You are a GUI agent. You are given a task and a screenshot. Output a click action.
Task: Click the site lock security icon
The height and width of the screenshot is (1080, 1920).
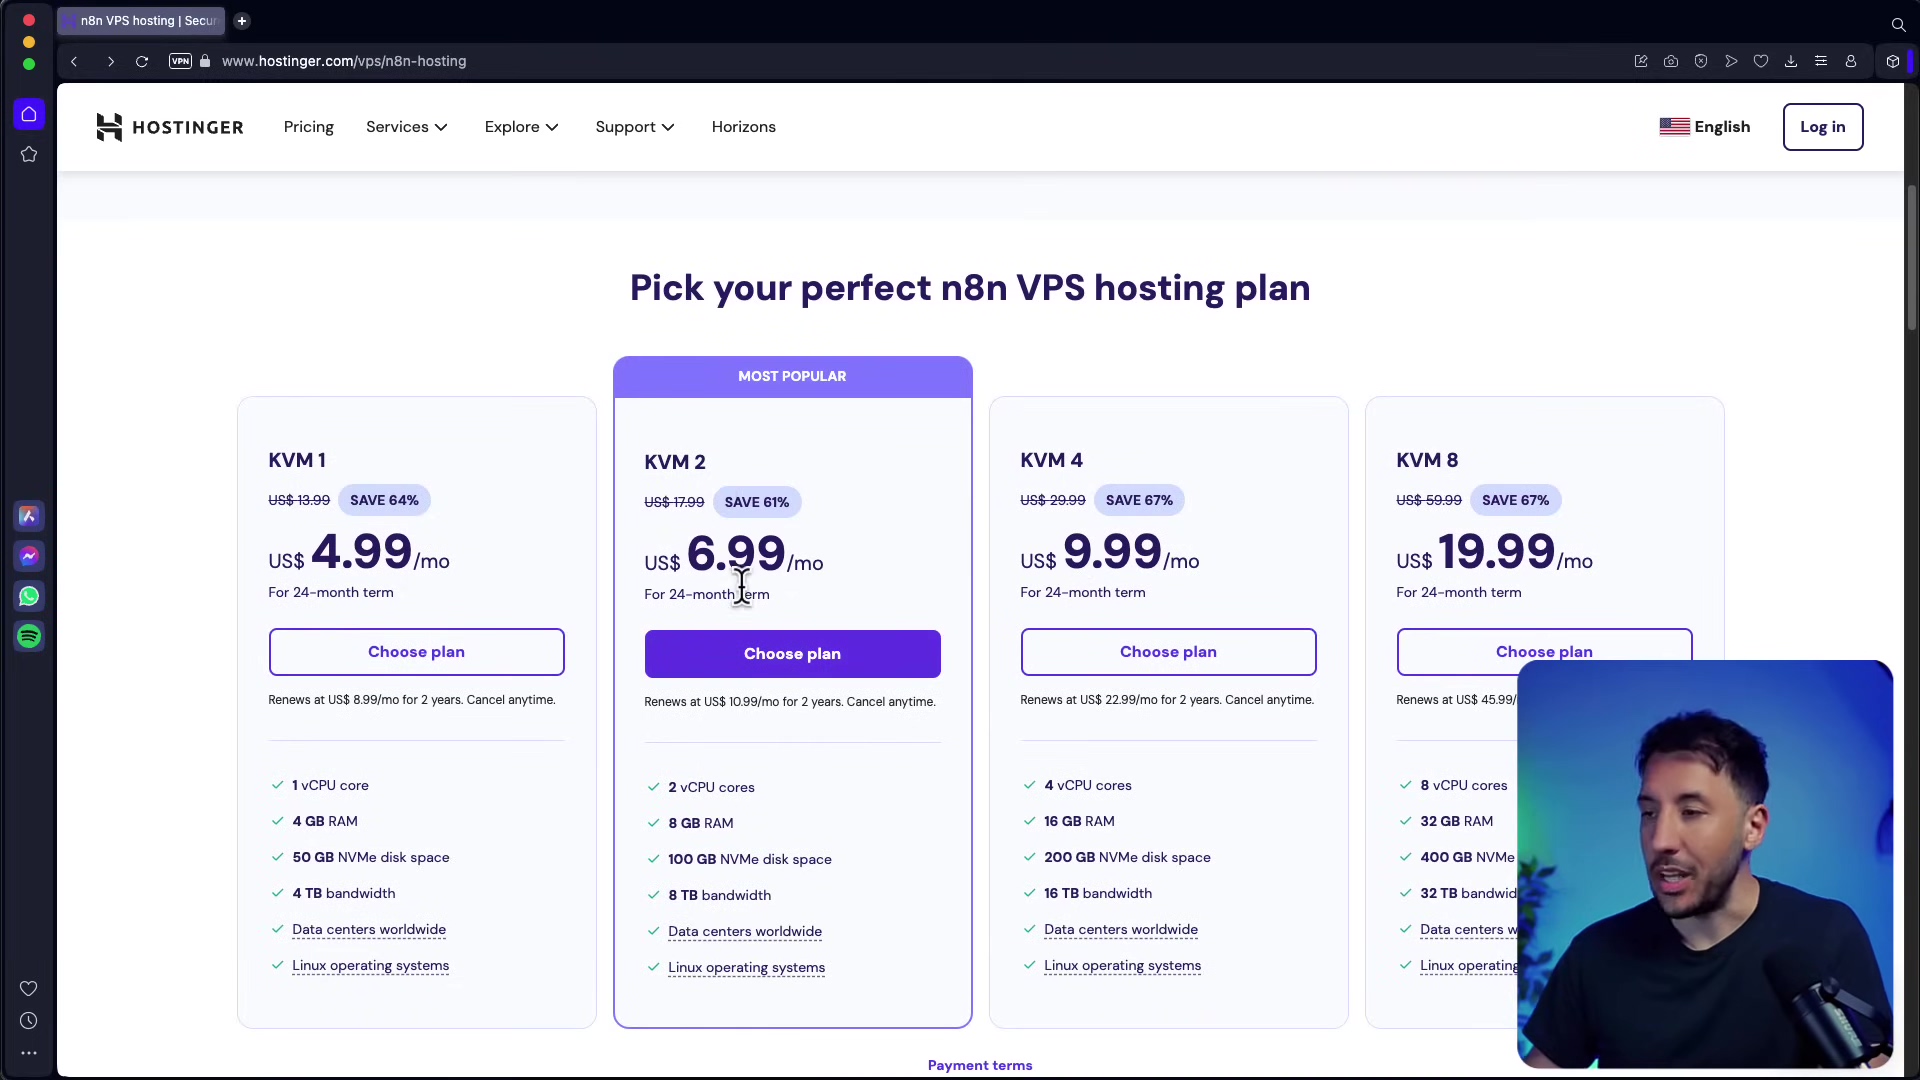pos(205,61)
